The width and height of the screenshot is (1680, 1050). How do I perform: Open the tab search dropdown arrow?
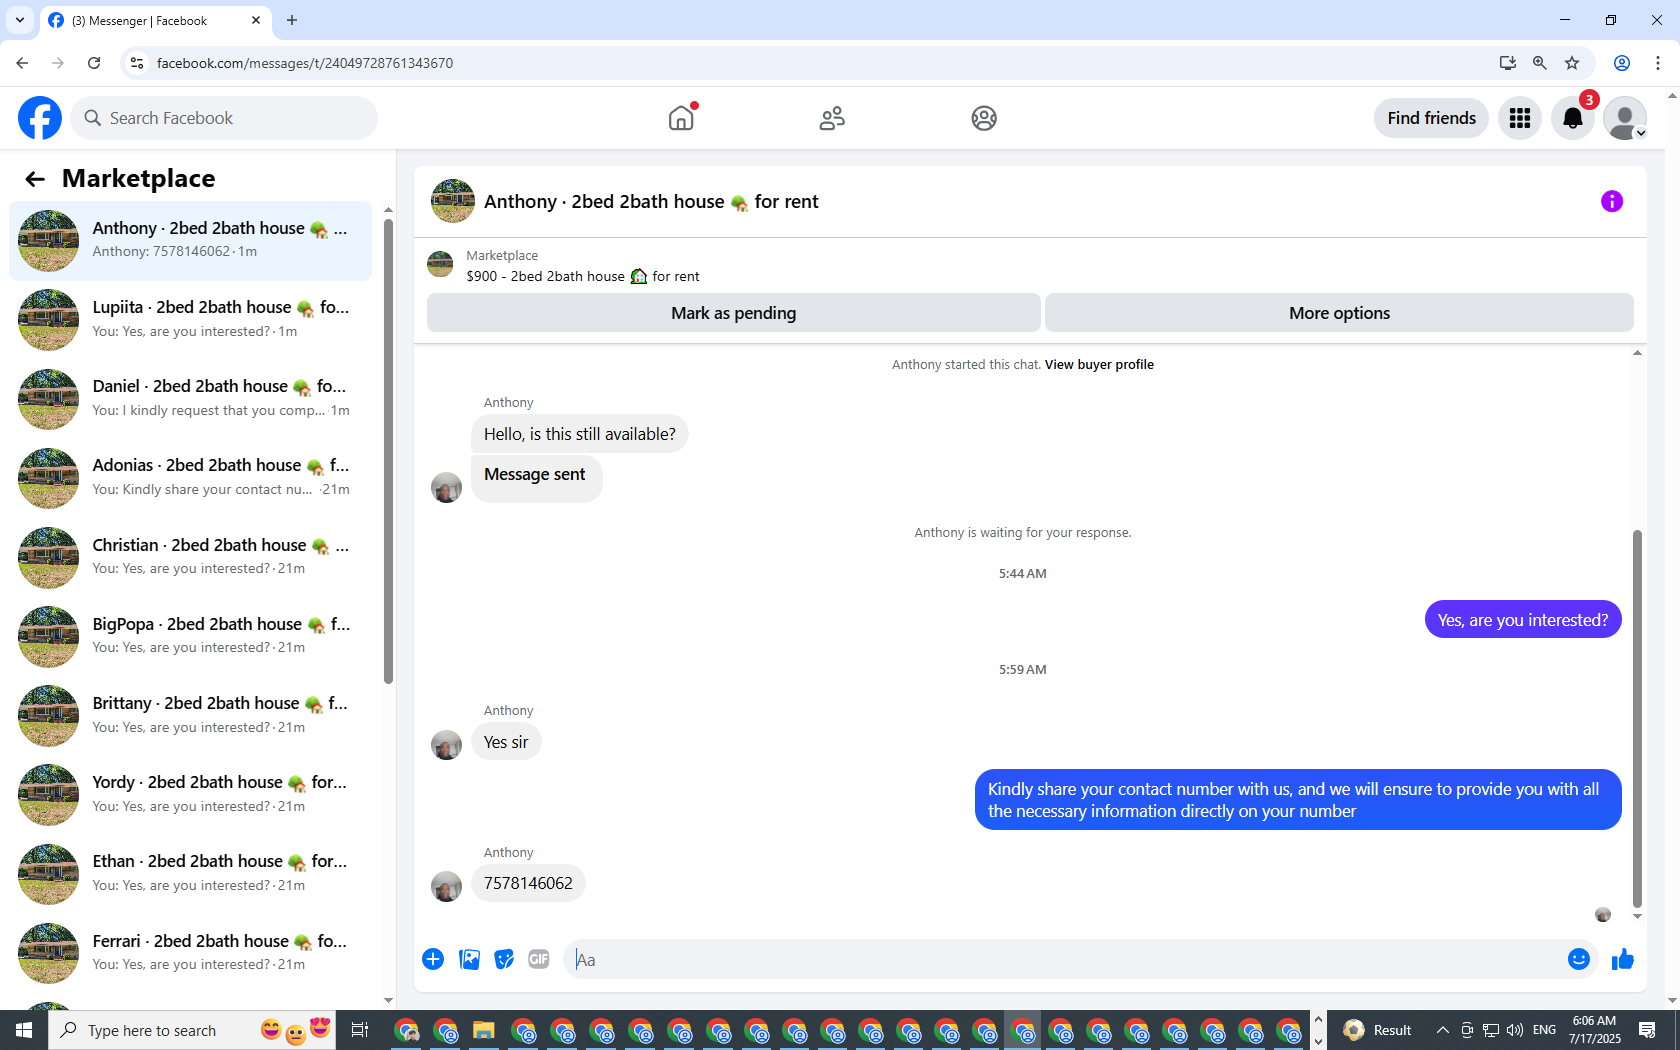20,20
